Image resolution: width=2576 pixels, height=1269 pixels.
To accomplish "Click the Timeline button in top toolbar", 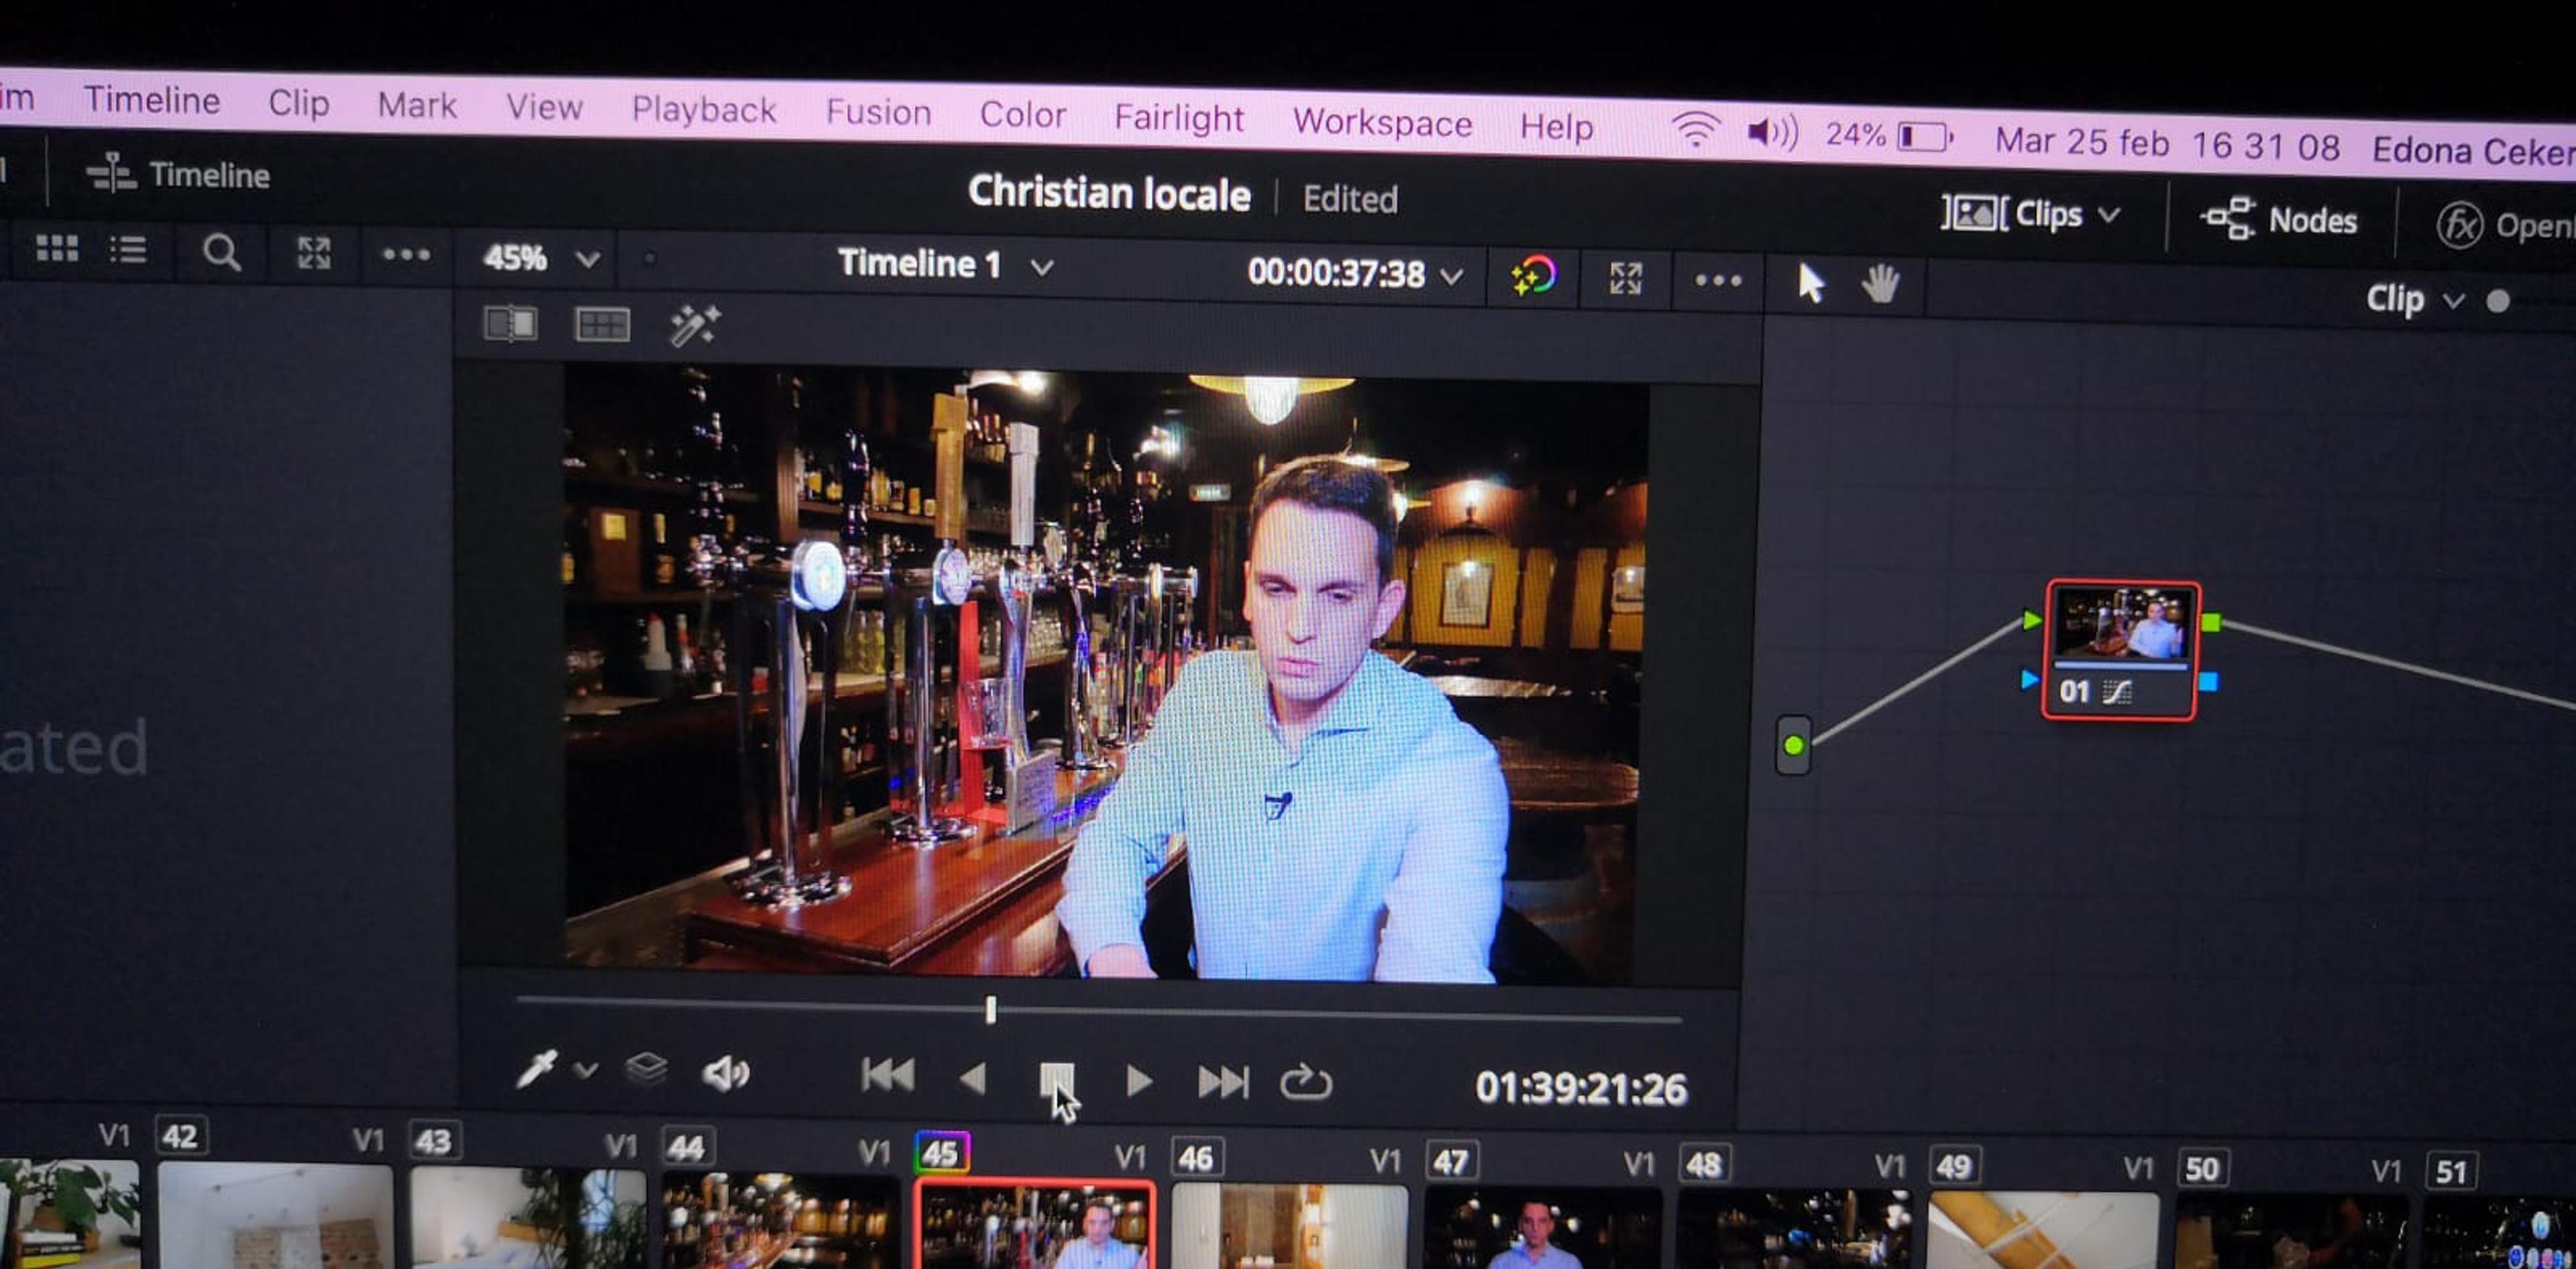I will pyautogui.click(x=178, y=175).
